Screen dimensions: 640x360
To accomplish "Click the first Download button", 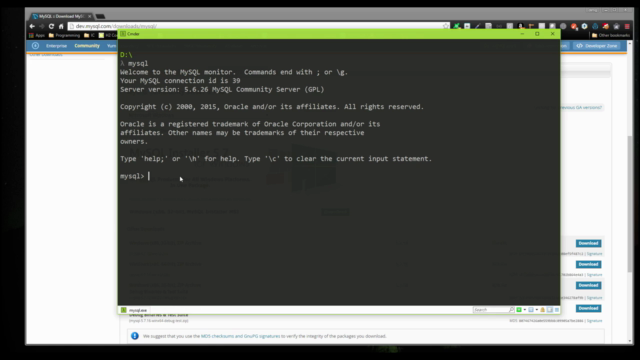I will [588, 243].
